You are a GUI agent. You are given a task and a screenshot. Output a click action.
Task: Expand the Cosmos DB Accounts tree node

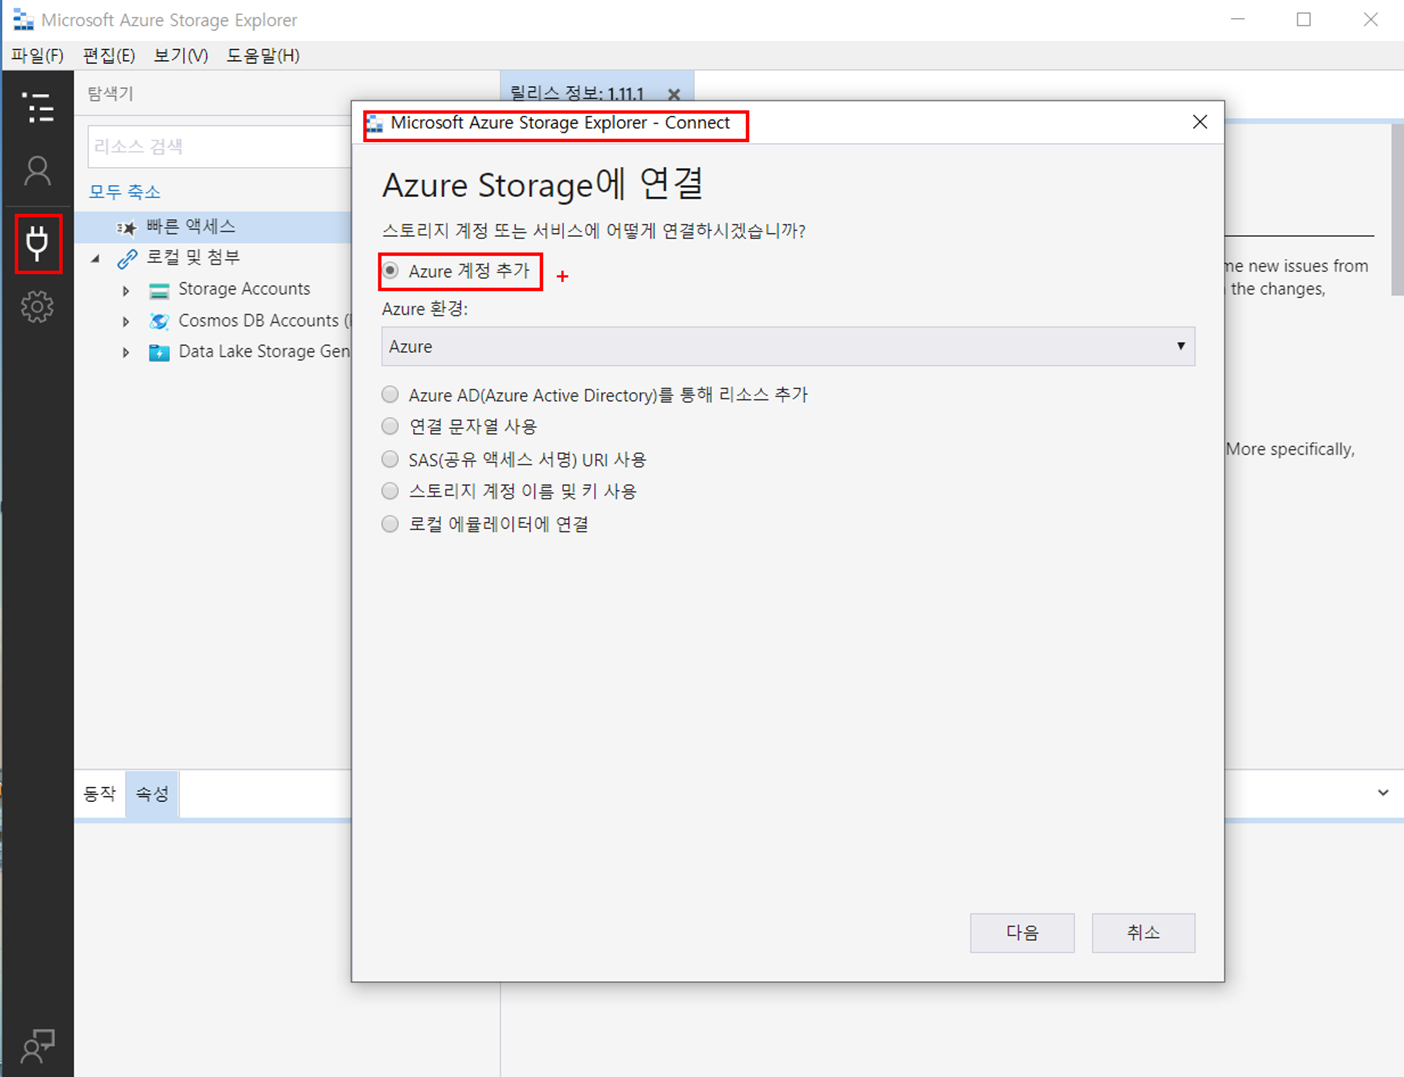(x=126, y=322)
